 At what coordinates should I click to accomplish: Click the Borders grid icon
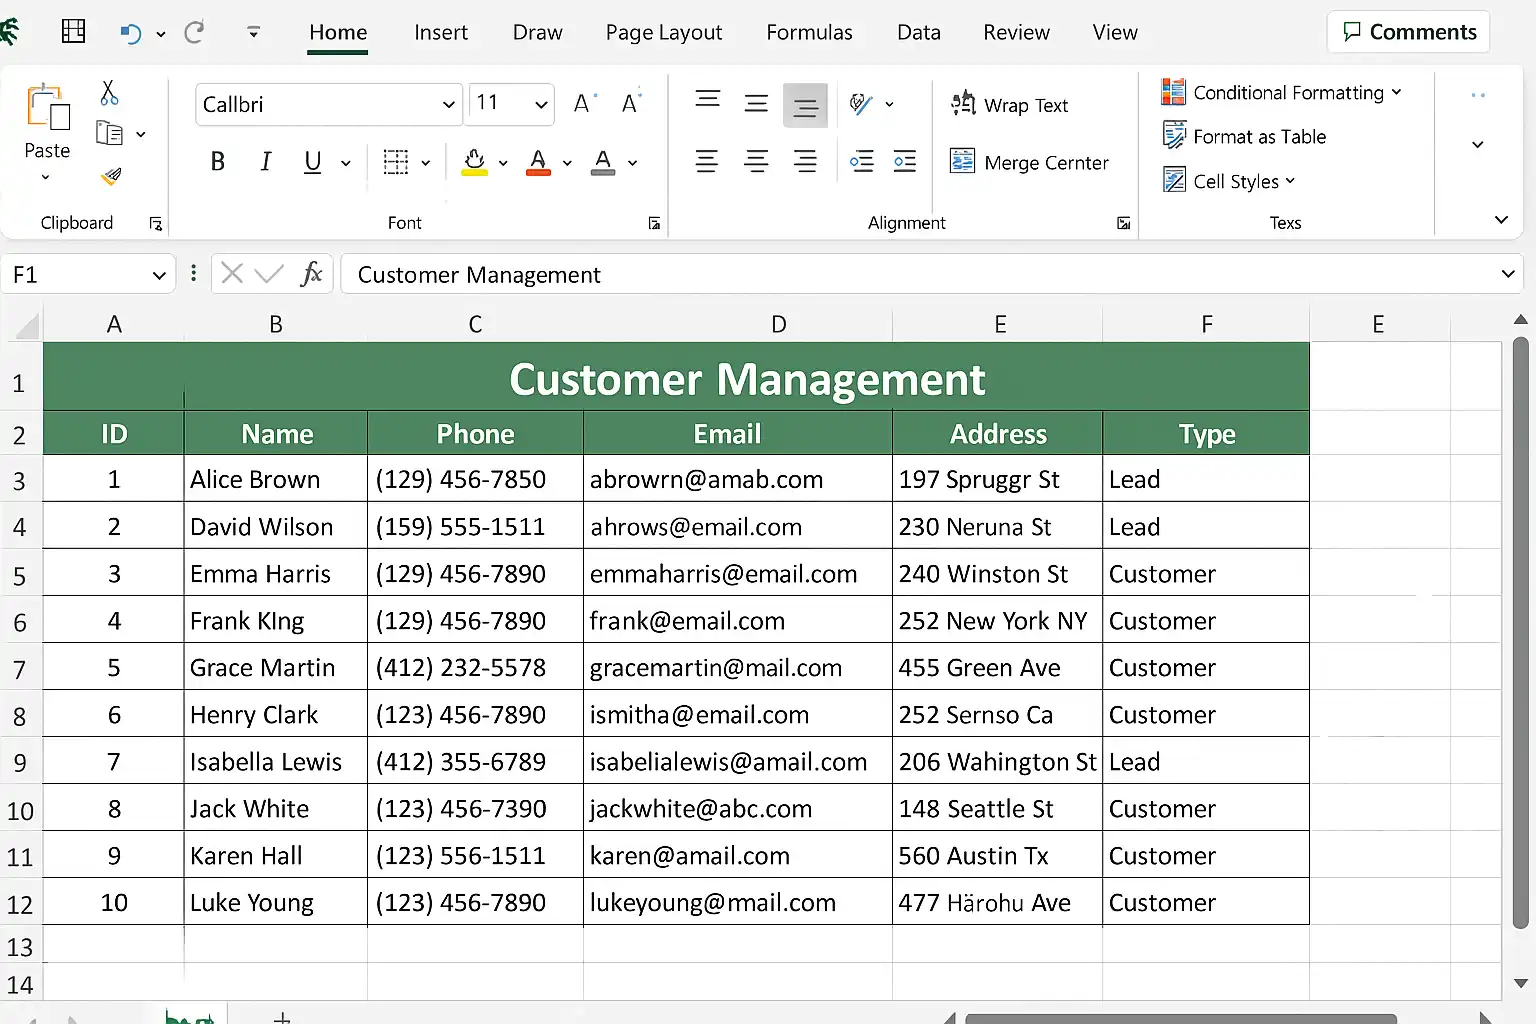pos(396,162)
